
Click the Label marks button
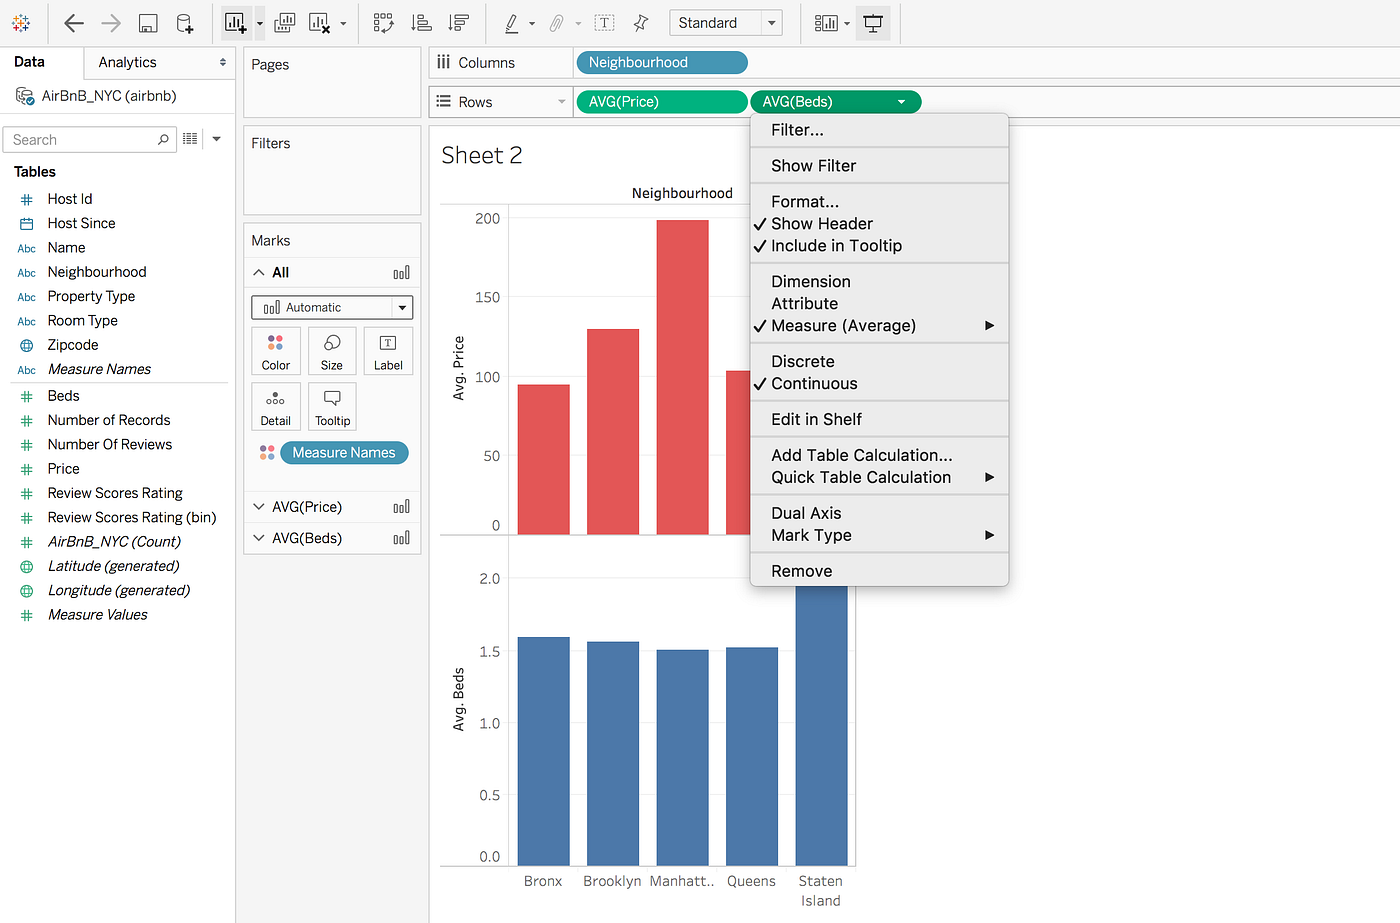pos(388,351)
